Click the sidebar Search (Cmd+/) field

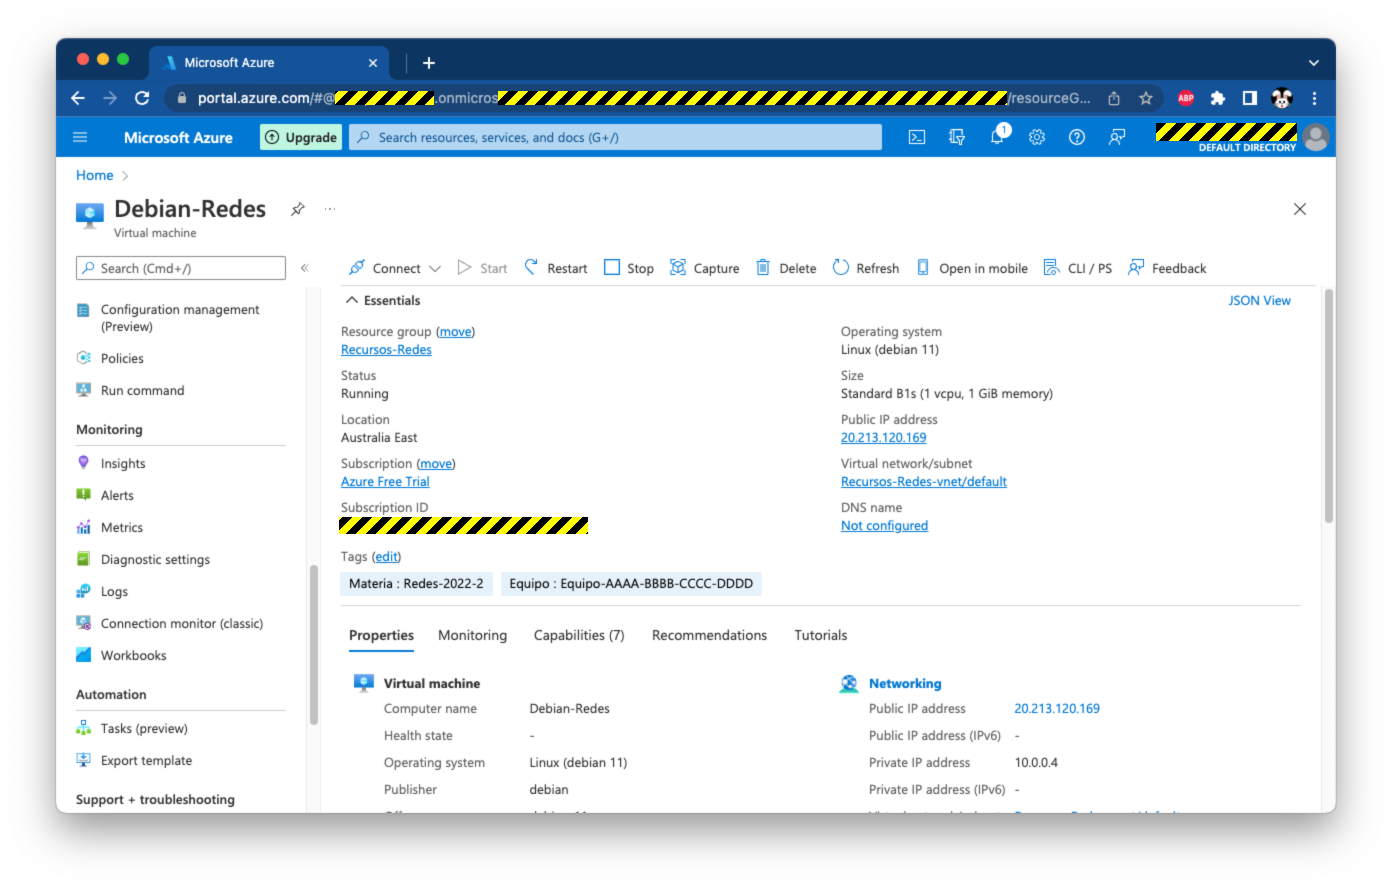point(181,268)
